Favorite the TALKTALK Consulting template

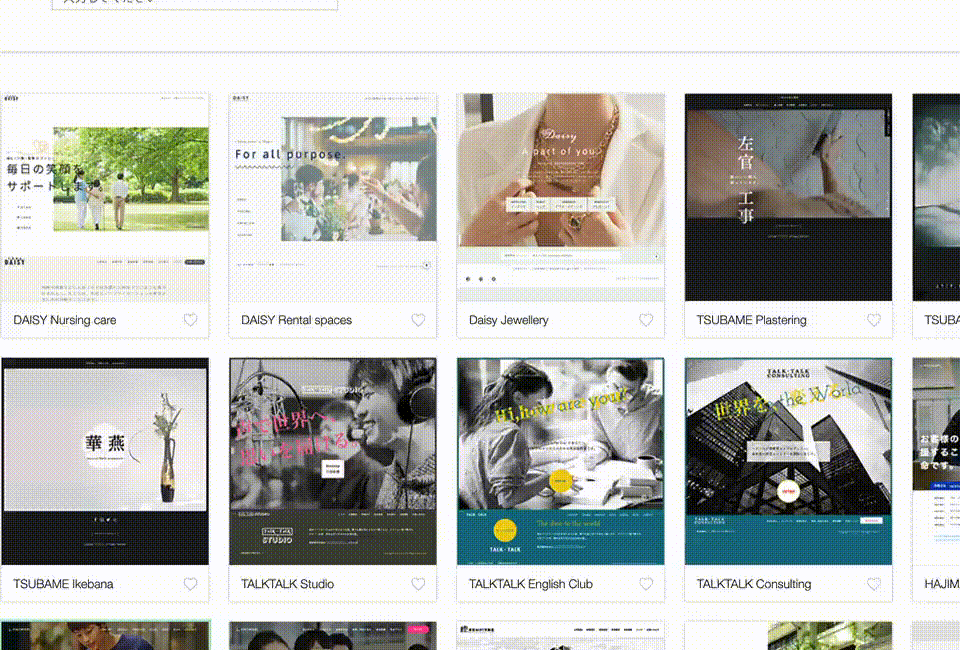click(x=874, y=584)
